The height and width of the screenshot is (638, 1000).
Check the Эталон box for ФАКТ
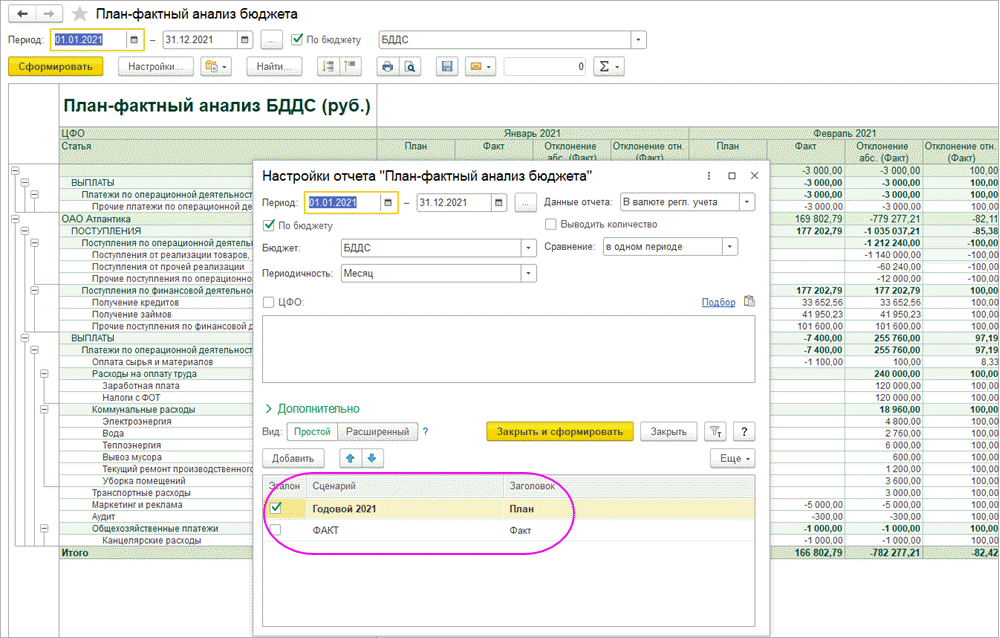[275, 530]
